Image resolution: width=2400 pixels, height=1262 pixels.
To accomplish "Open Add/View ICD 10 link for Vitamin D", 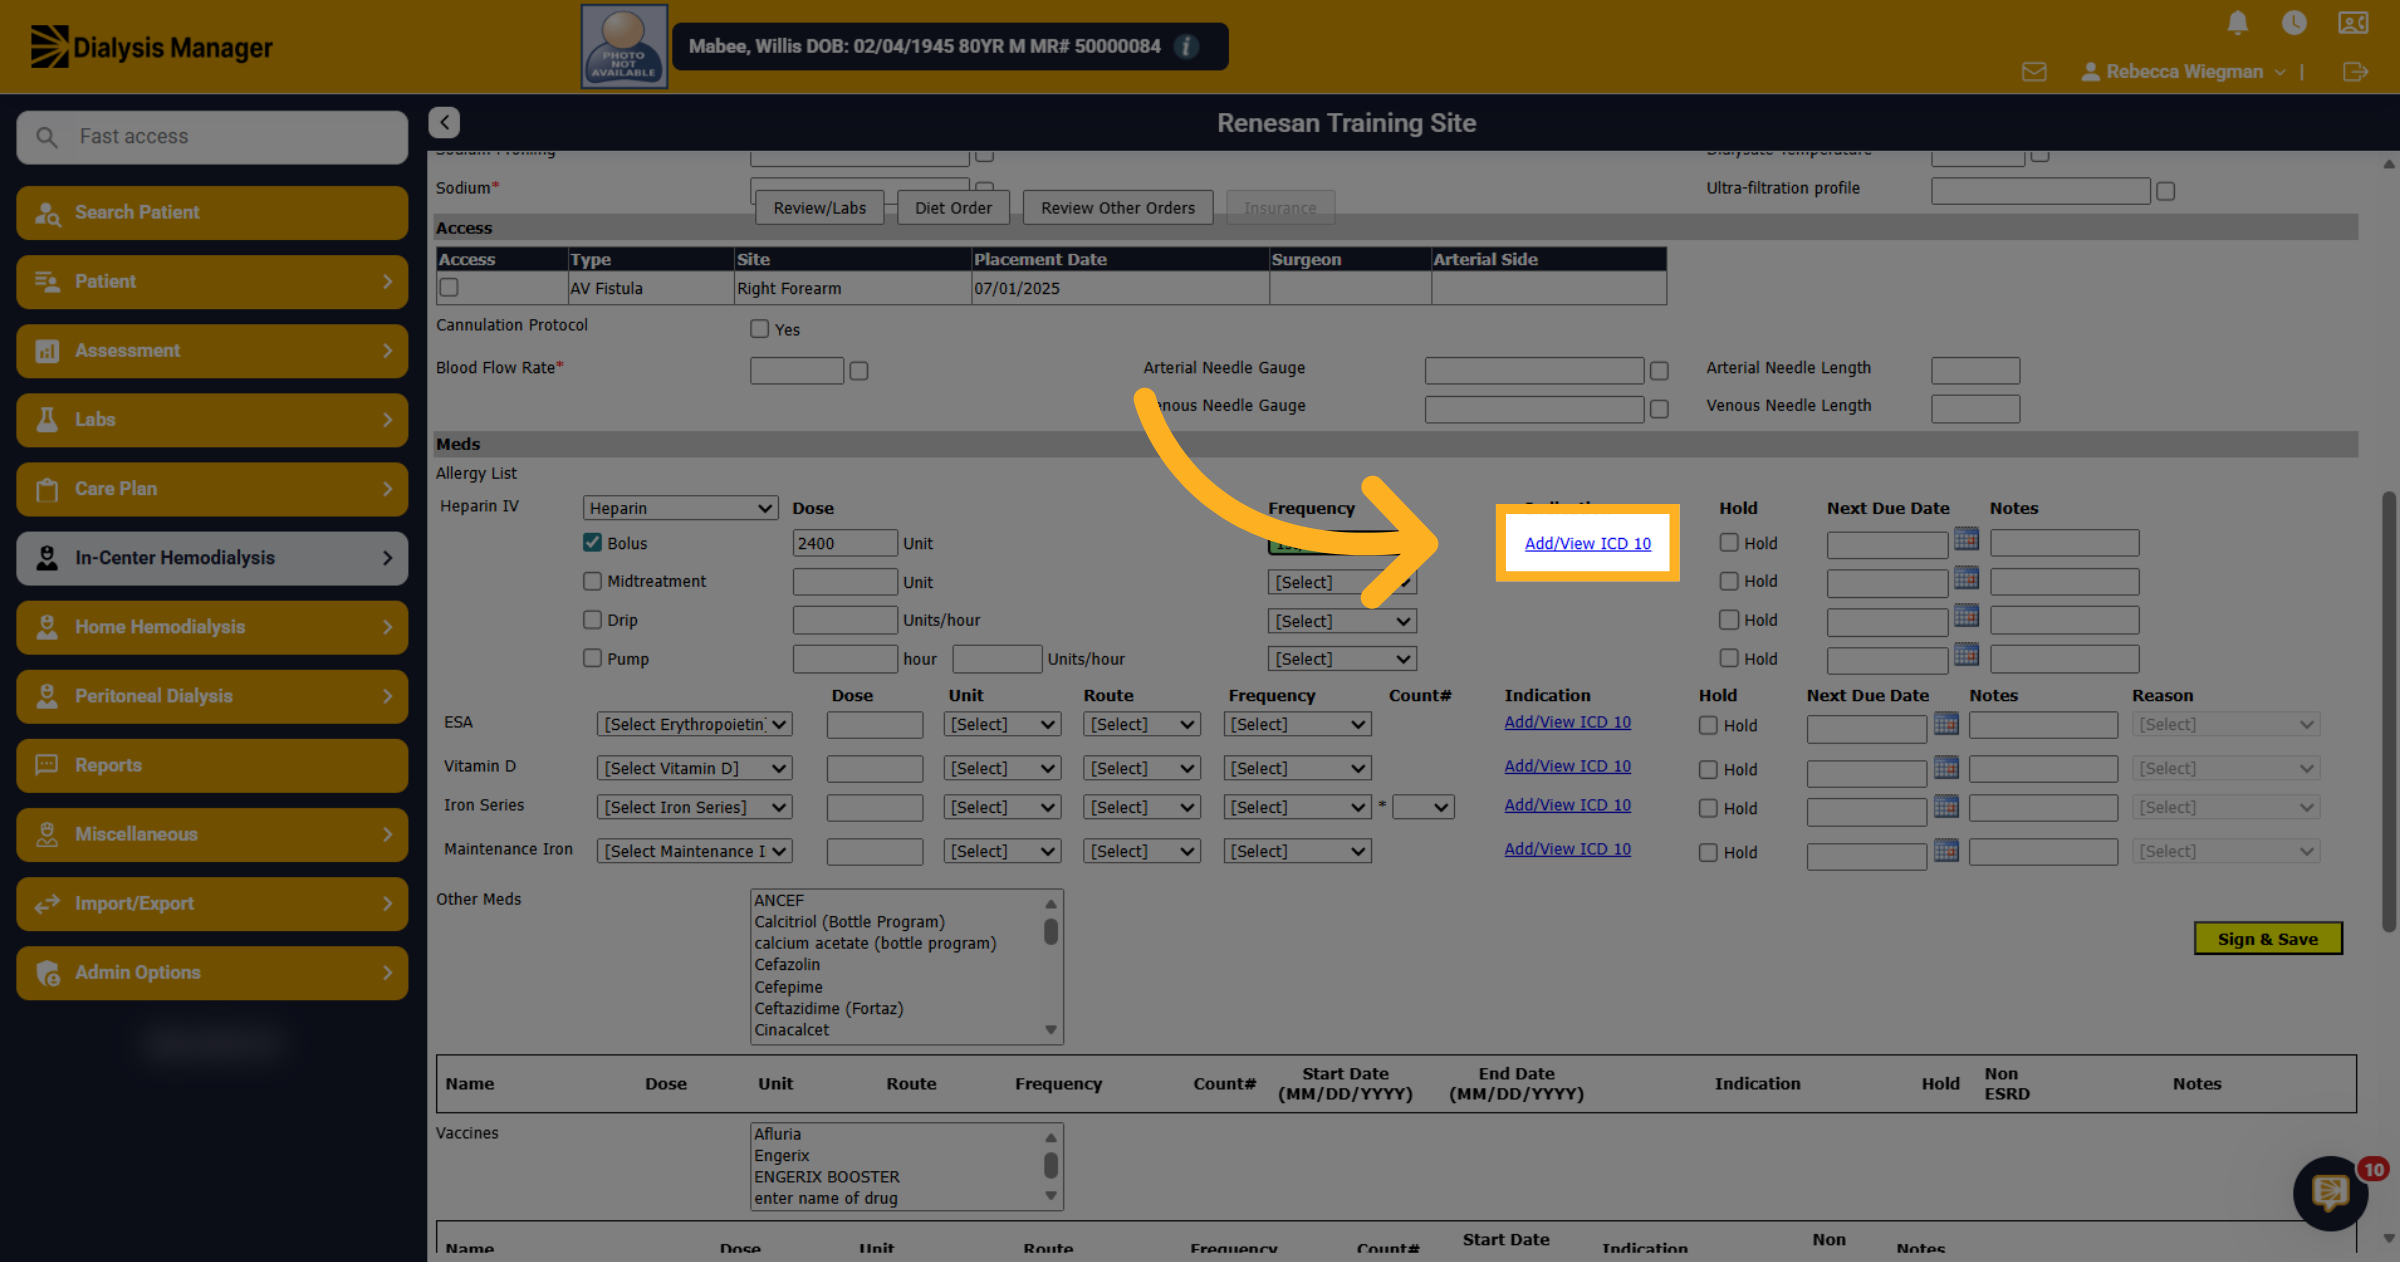I will pyautogui.click(x=1567, y=766).
